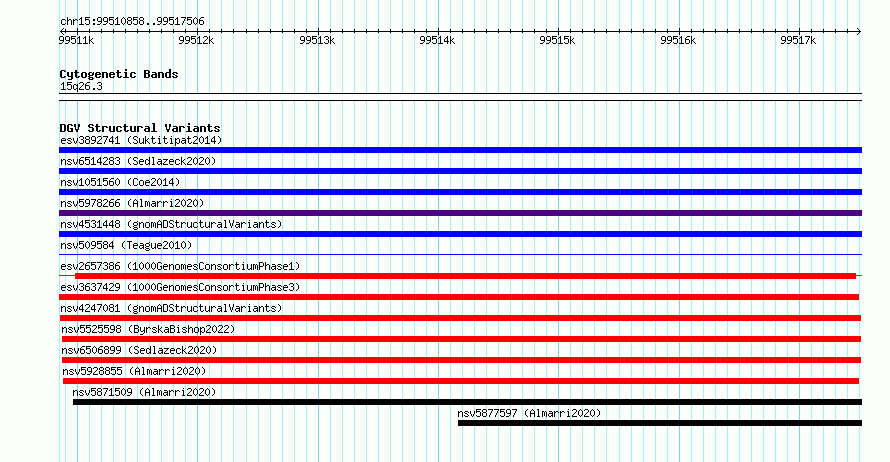Select the purple bar under nsv5978266
890x462 pixels.
tap(460, 213)
